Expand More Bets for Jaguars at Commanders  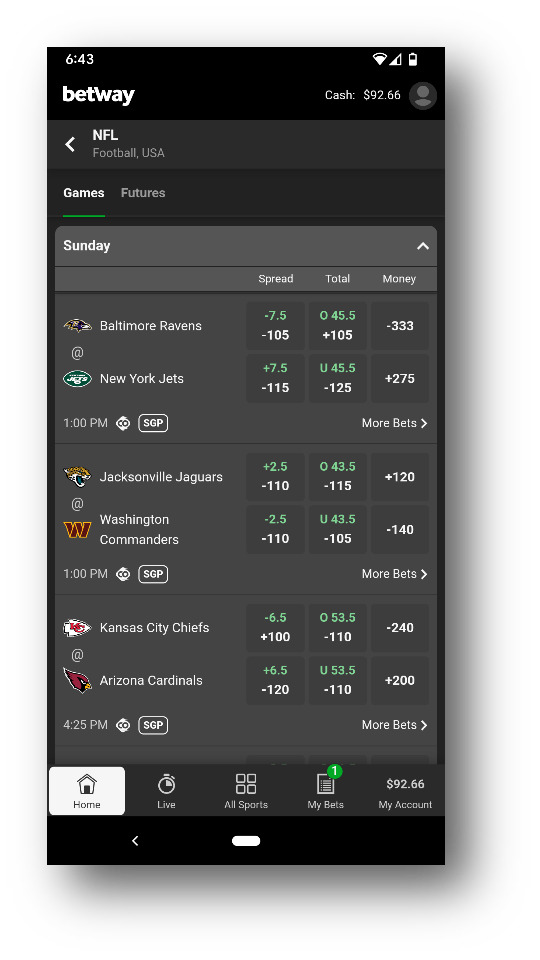coord(395,574)
